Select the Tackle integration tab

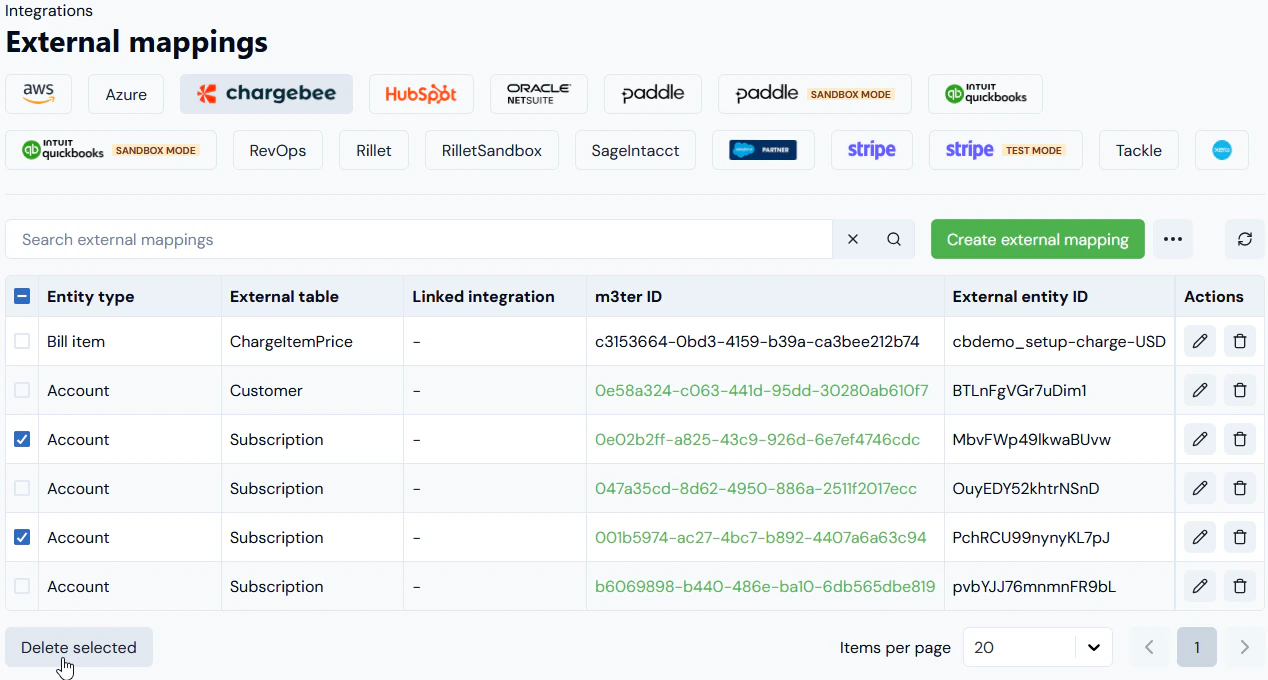click(x=1139, y=150)
